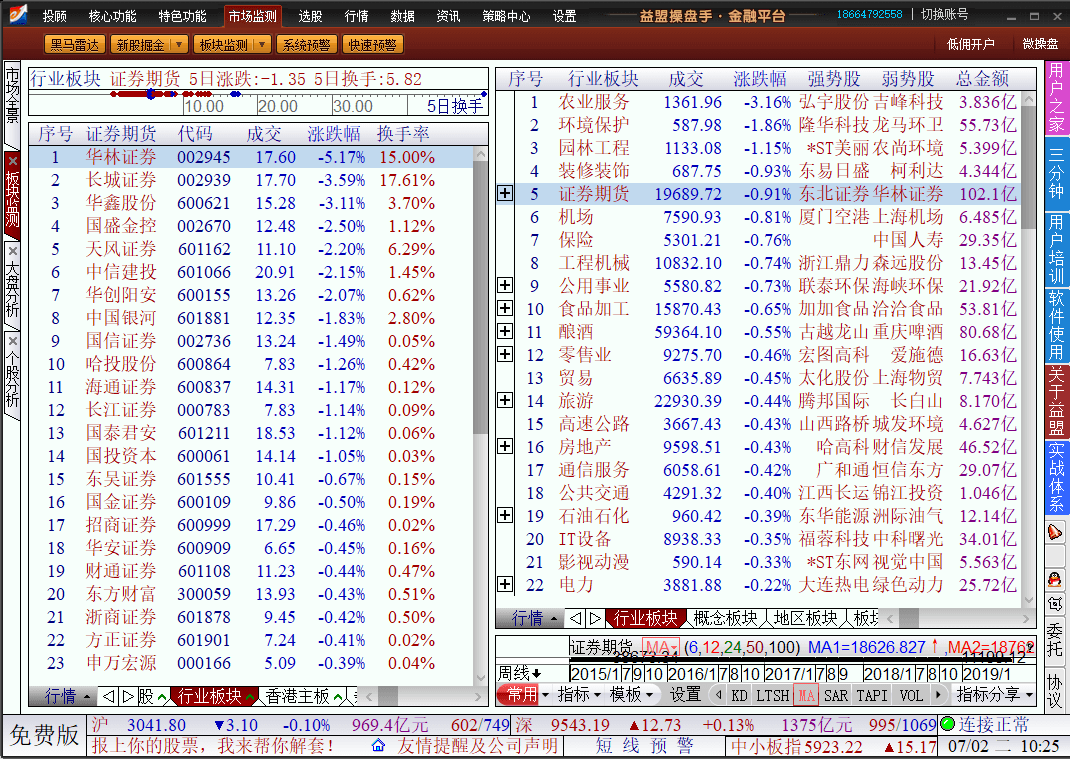Click the left arrow beside 行情 in the right panel
The width and height of the screenshot is (1070, 759).
576,618
